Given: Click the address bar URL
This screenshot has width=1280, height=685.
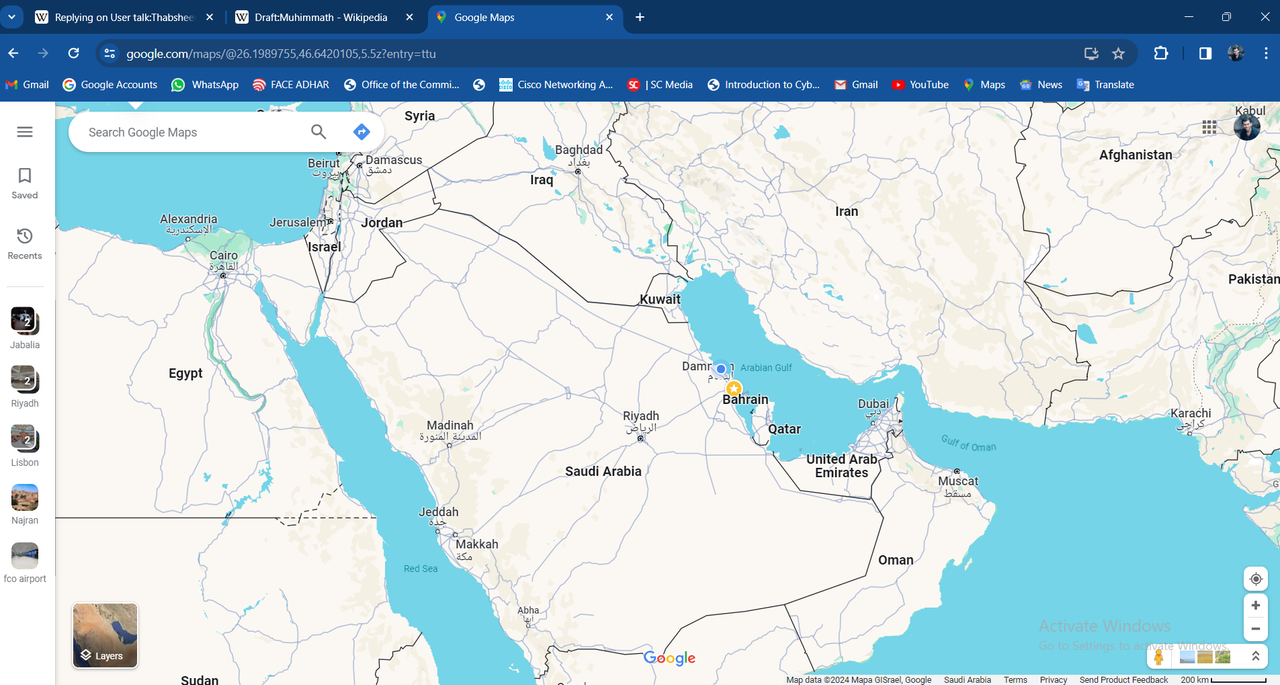Looking at the screenshot, I should tap(281, 54).
